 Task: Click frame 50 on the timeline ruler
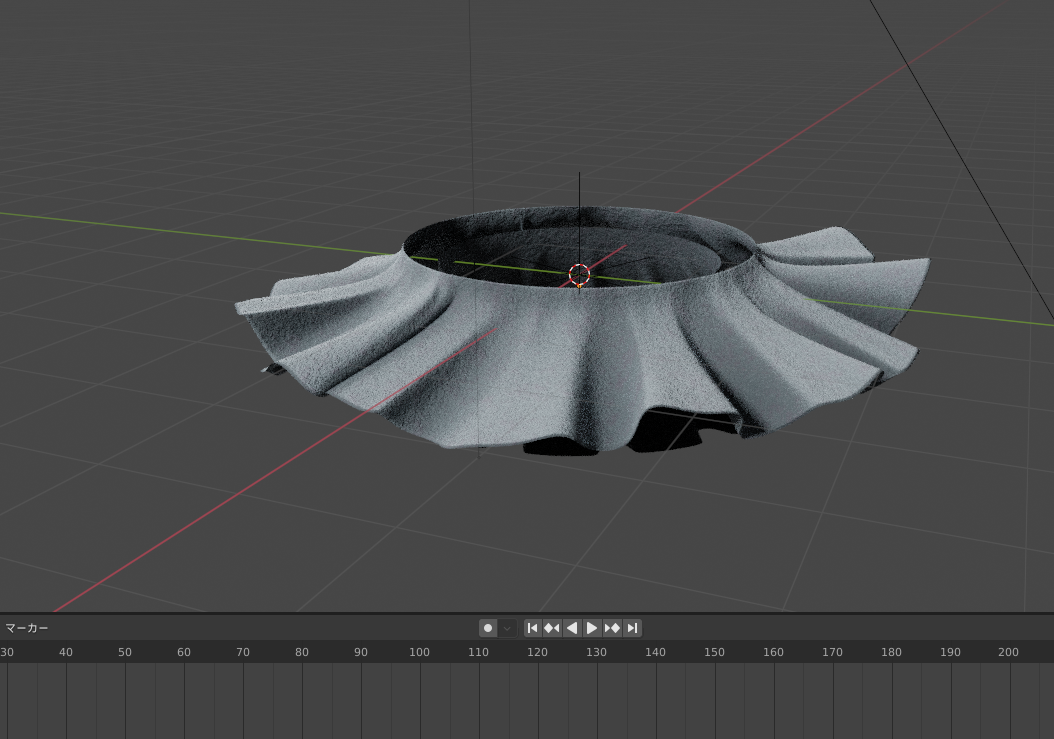coord(125,652)
